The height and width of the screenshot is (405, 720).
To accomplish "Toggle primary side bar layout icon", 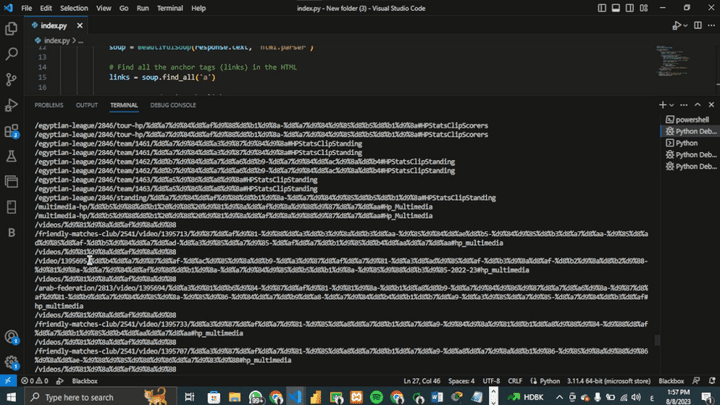I will point(602,8).
